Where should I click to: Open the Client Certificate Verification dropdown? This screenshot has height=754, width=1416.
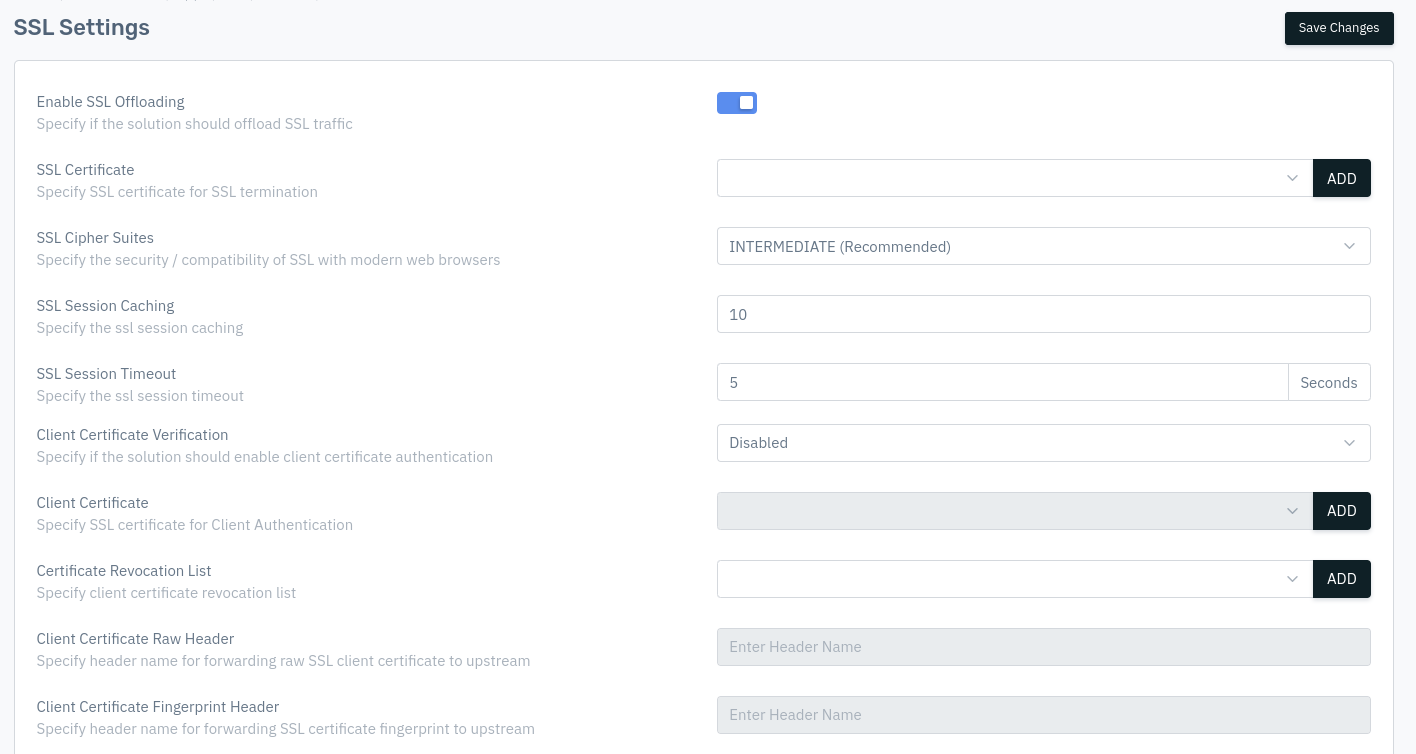(x=1043, y=443)
